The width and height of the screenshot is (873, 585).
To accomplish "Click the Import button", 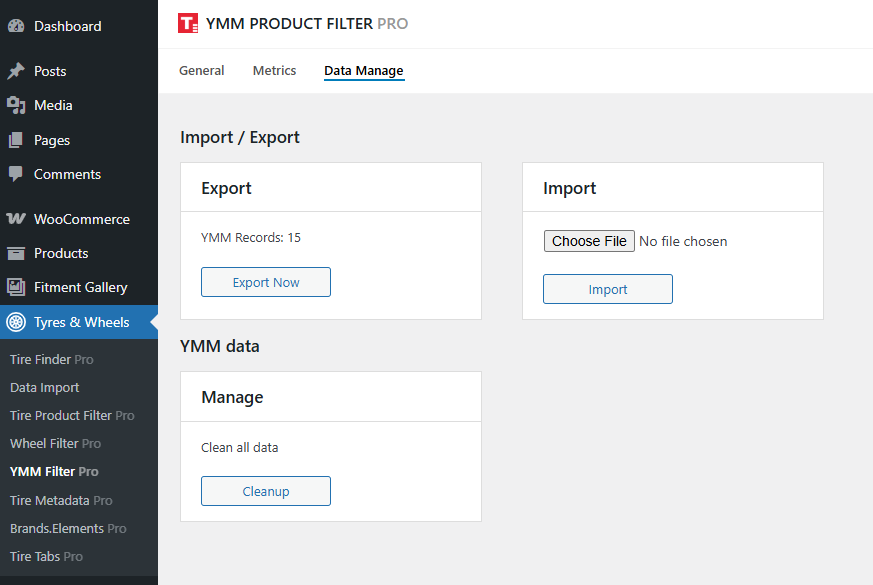I will point(607,289).
